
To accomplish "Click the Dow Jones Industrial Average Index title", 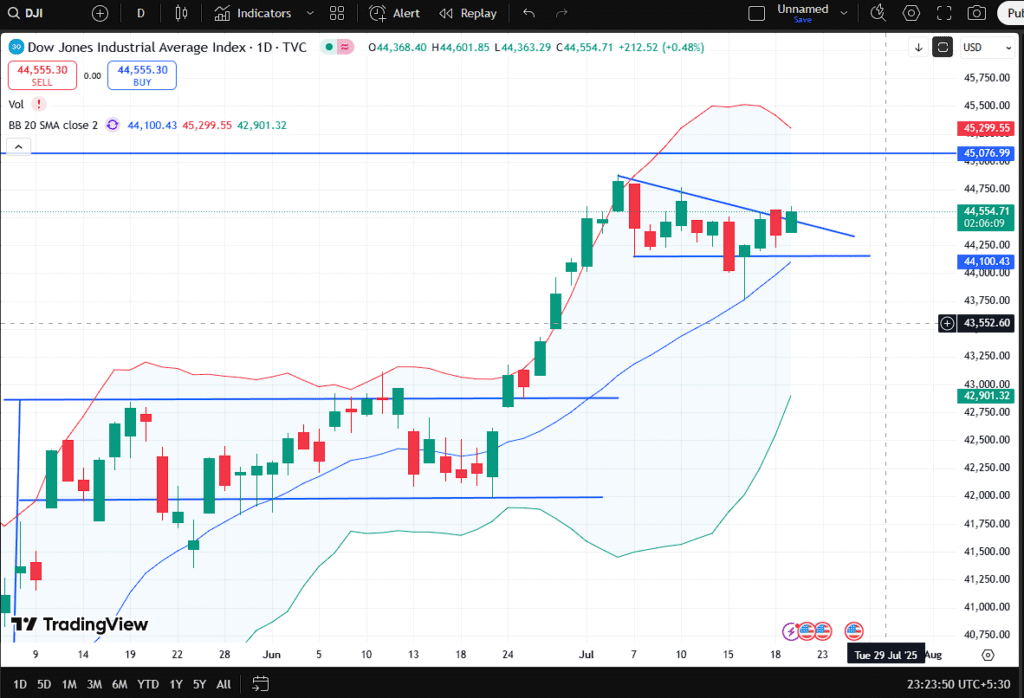I will click(x=136, y=47).
